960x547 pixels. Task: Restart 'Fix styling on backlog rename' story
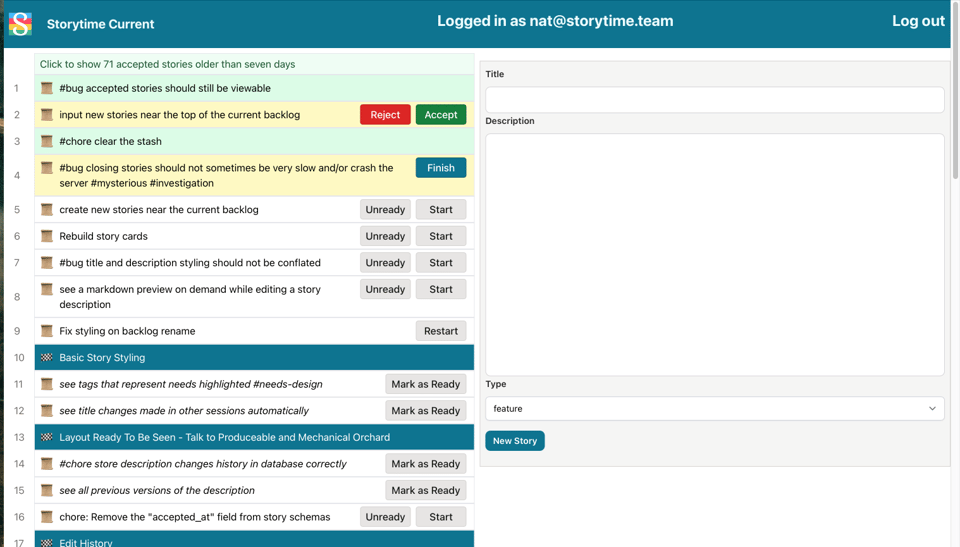440,331
